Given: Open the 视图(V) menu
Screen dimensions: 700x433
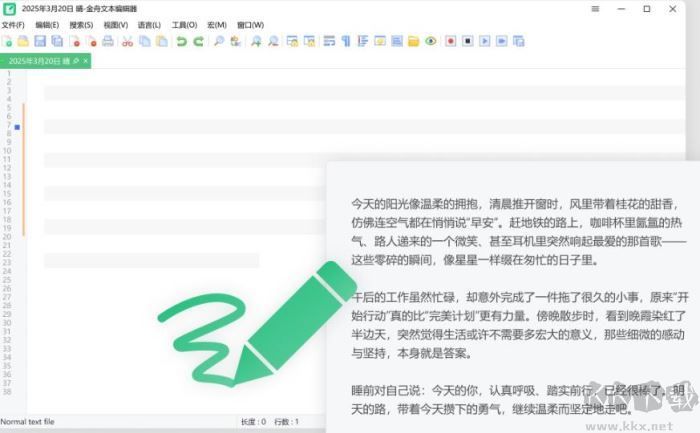Looking at the screenshot, I should click(116, 25).
